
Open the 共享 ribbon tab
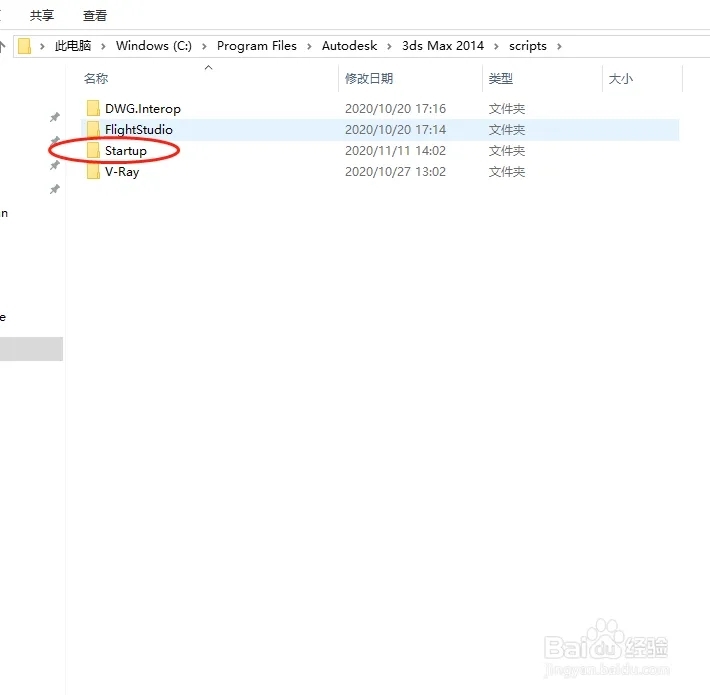[x=42, y=16]
